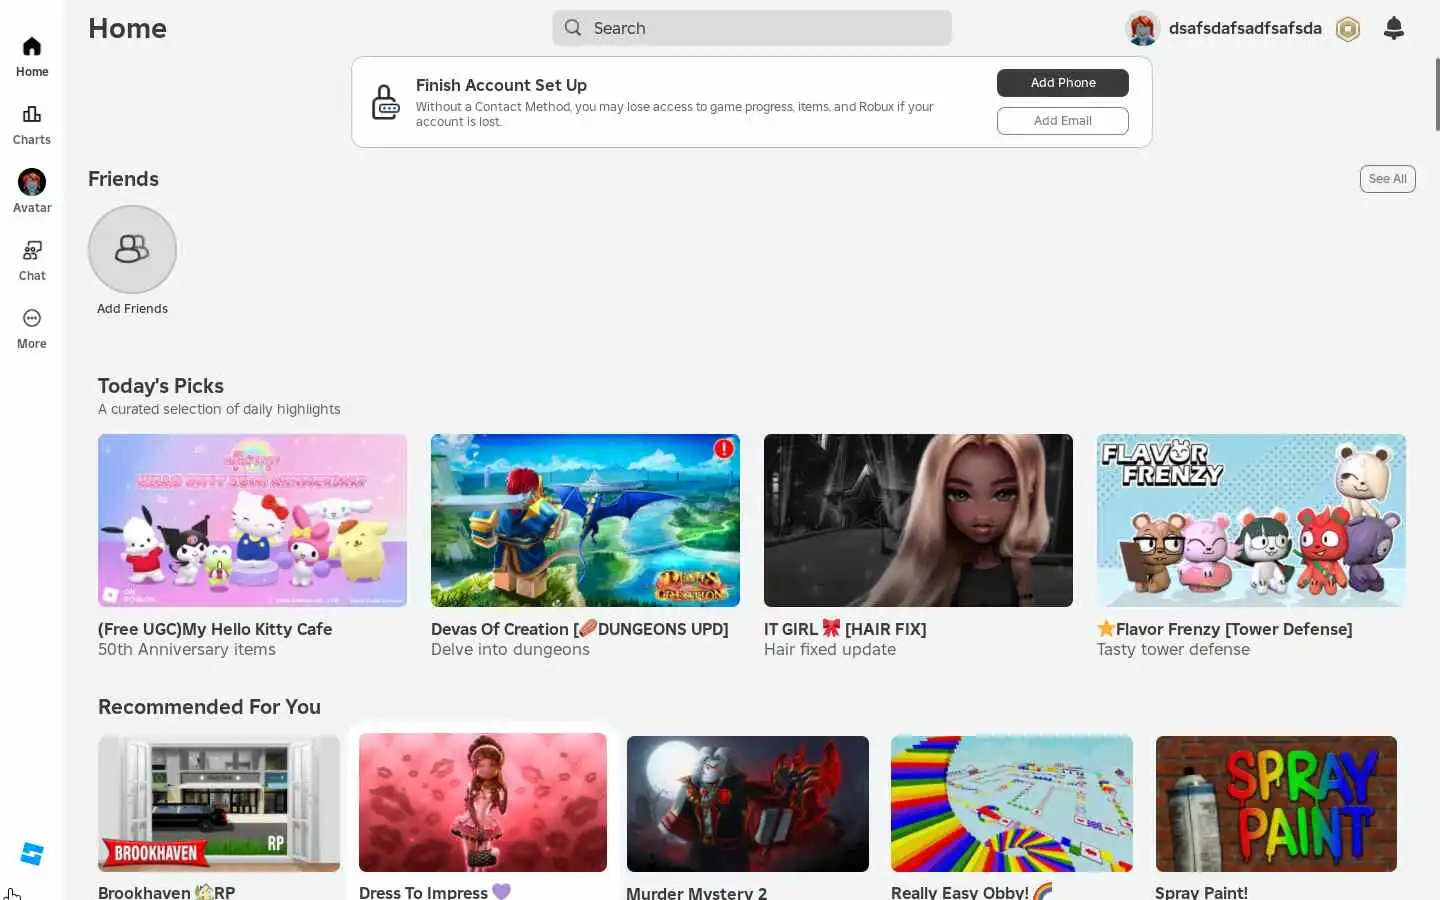Viewport: 1440px width, 900px height.
Task: Click the Add Friends circle icon
Action: [x=132, y=249]
